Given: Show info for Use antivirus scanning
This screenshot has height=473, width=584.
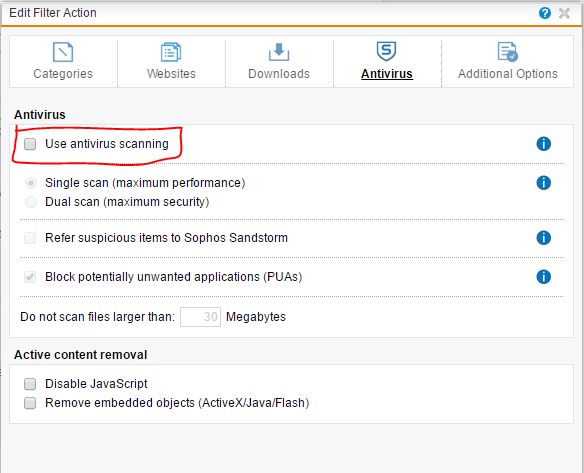Looking at the screenshot, I should [543, 144].
